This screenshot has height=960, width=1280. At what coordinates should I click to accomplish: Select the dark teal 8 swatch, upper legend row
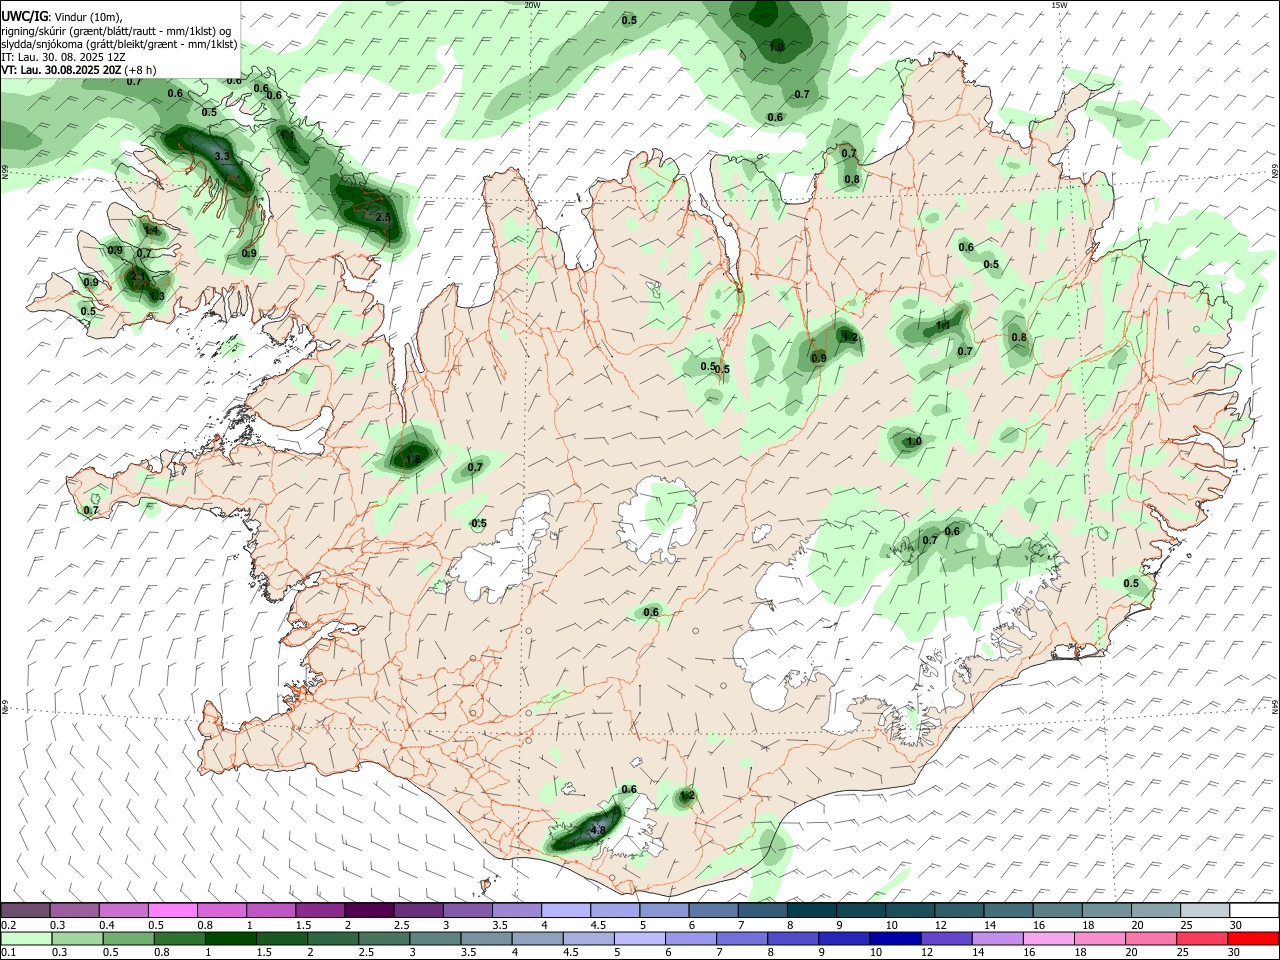tap(811, 911)
